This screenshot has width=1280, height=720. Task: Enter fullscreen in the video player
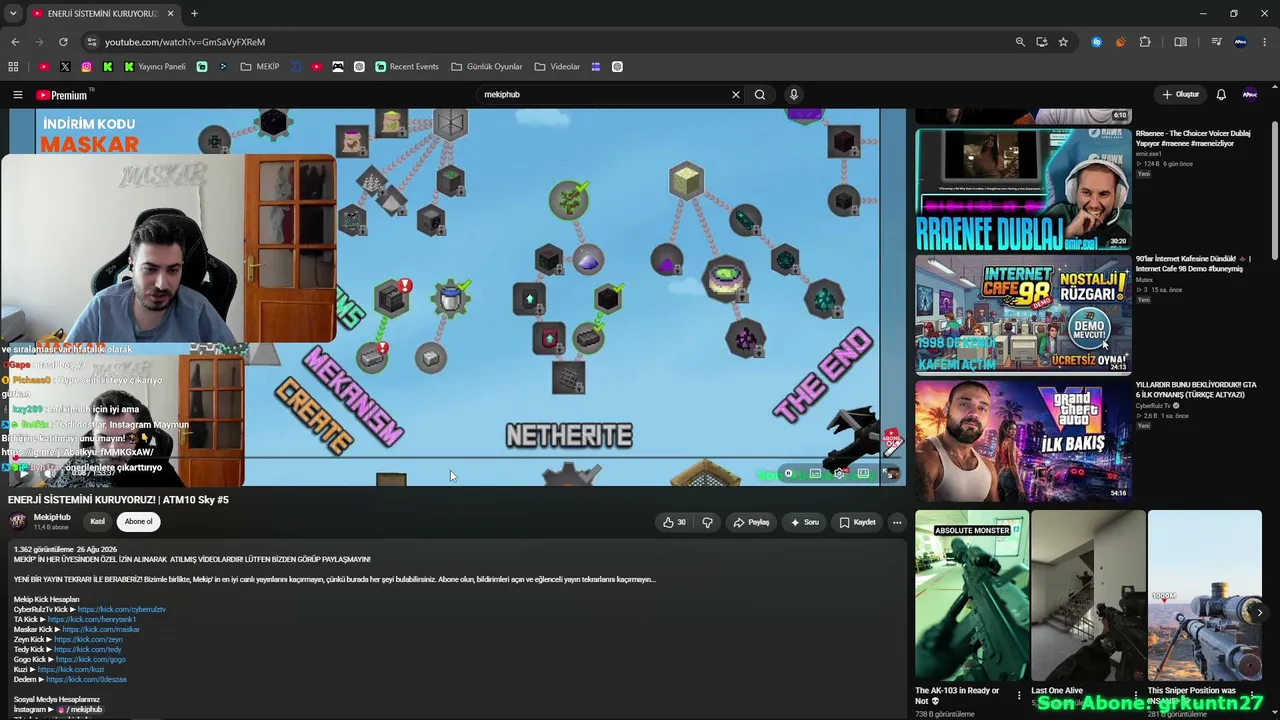pyautogui.click(x=889, y=474)
